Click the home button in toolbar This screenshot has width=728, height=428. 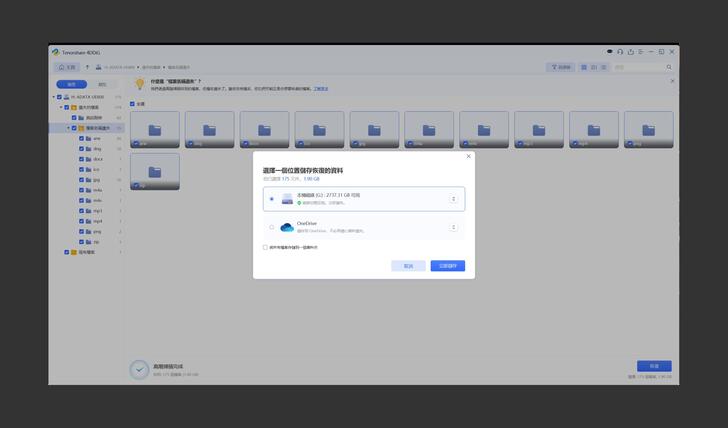67,67
